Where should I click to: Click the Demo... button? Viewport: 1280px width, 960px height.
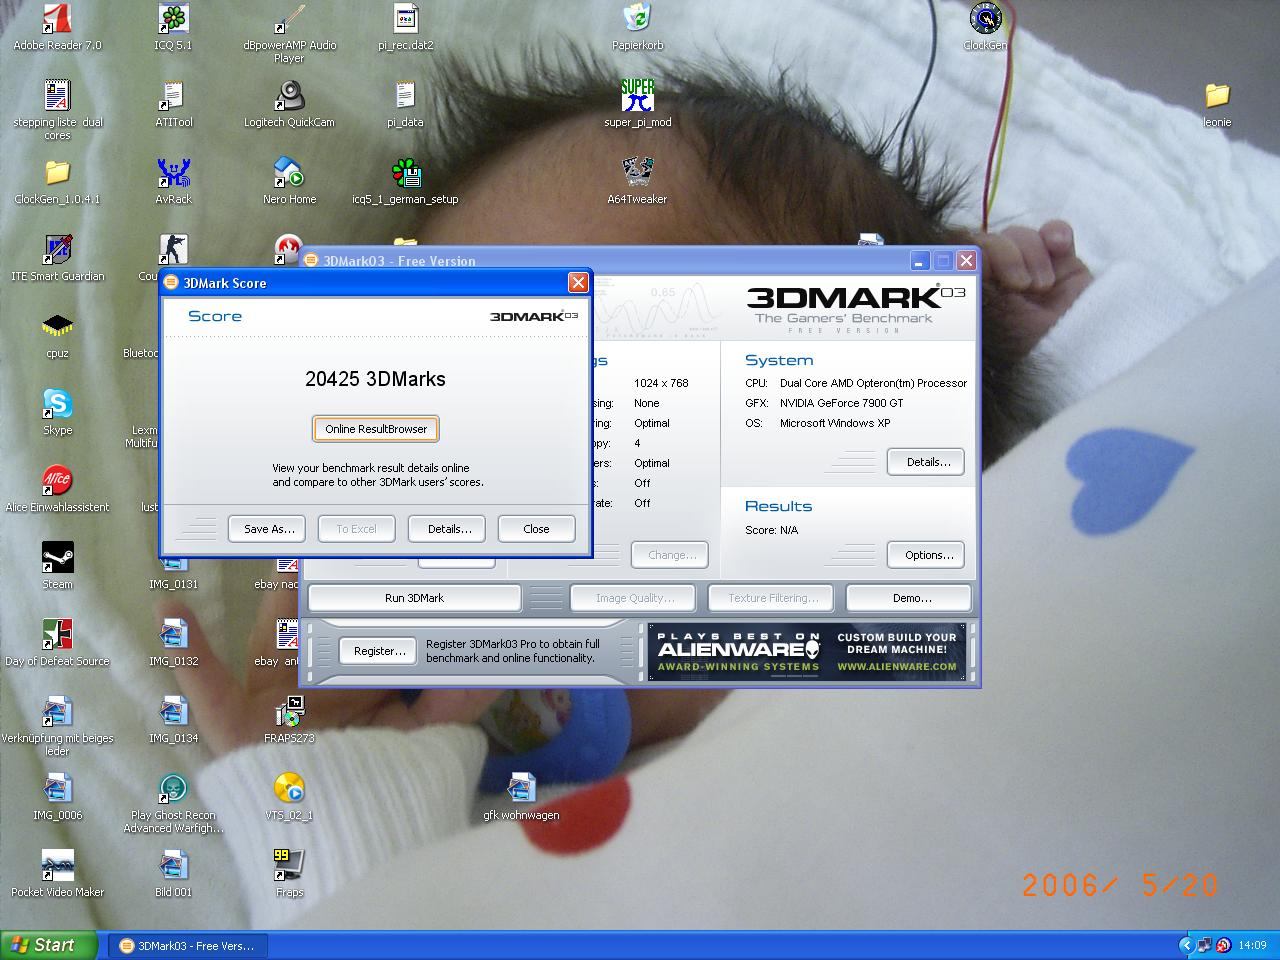coord(911,598)
